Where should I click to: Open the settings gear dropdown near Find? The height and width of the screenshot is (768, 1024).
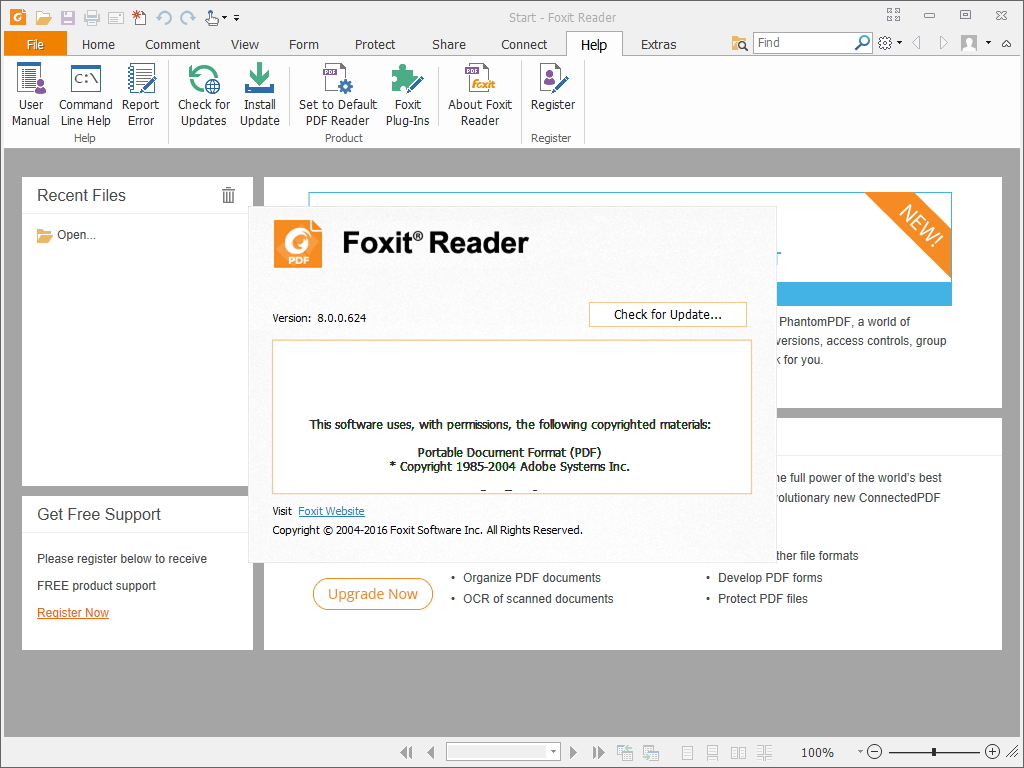click(x=890, y=44)
